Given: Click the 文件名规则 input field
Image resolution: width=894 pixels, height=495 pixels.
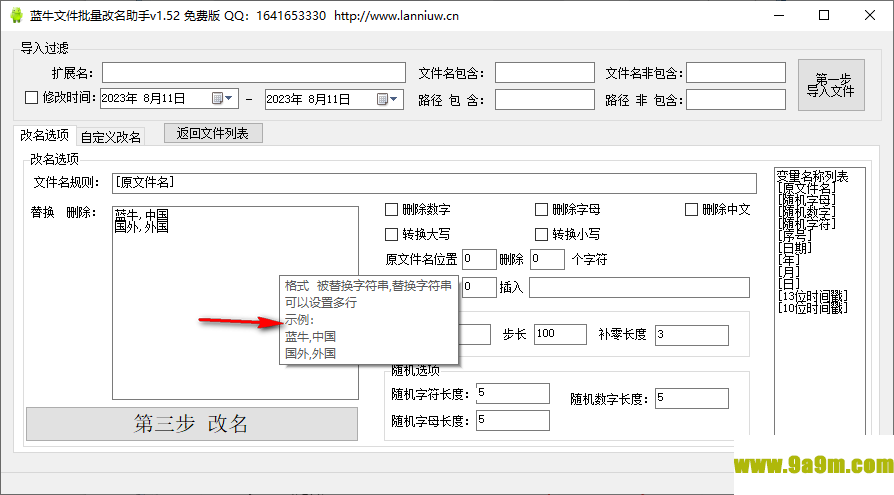Looking at the screenshot, I should coord(434,183).
